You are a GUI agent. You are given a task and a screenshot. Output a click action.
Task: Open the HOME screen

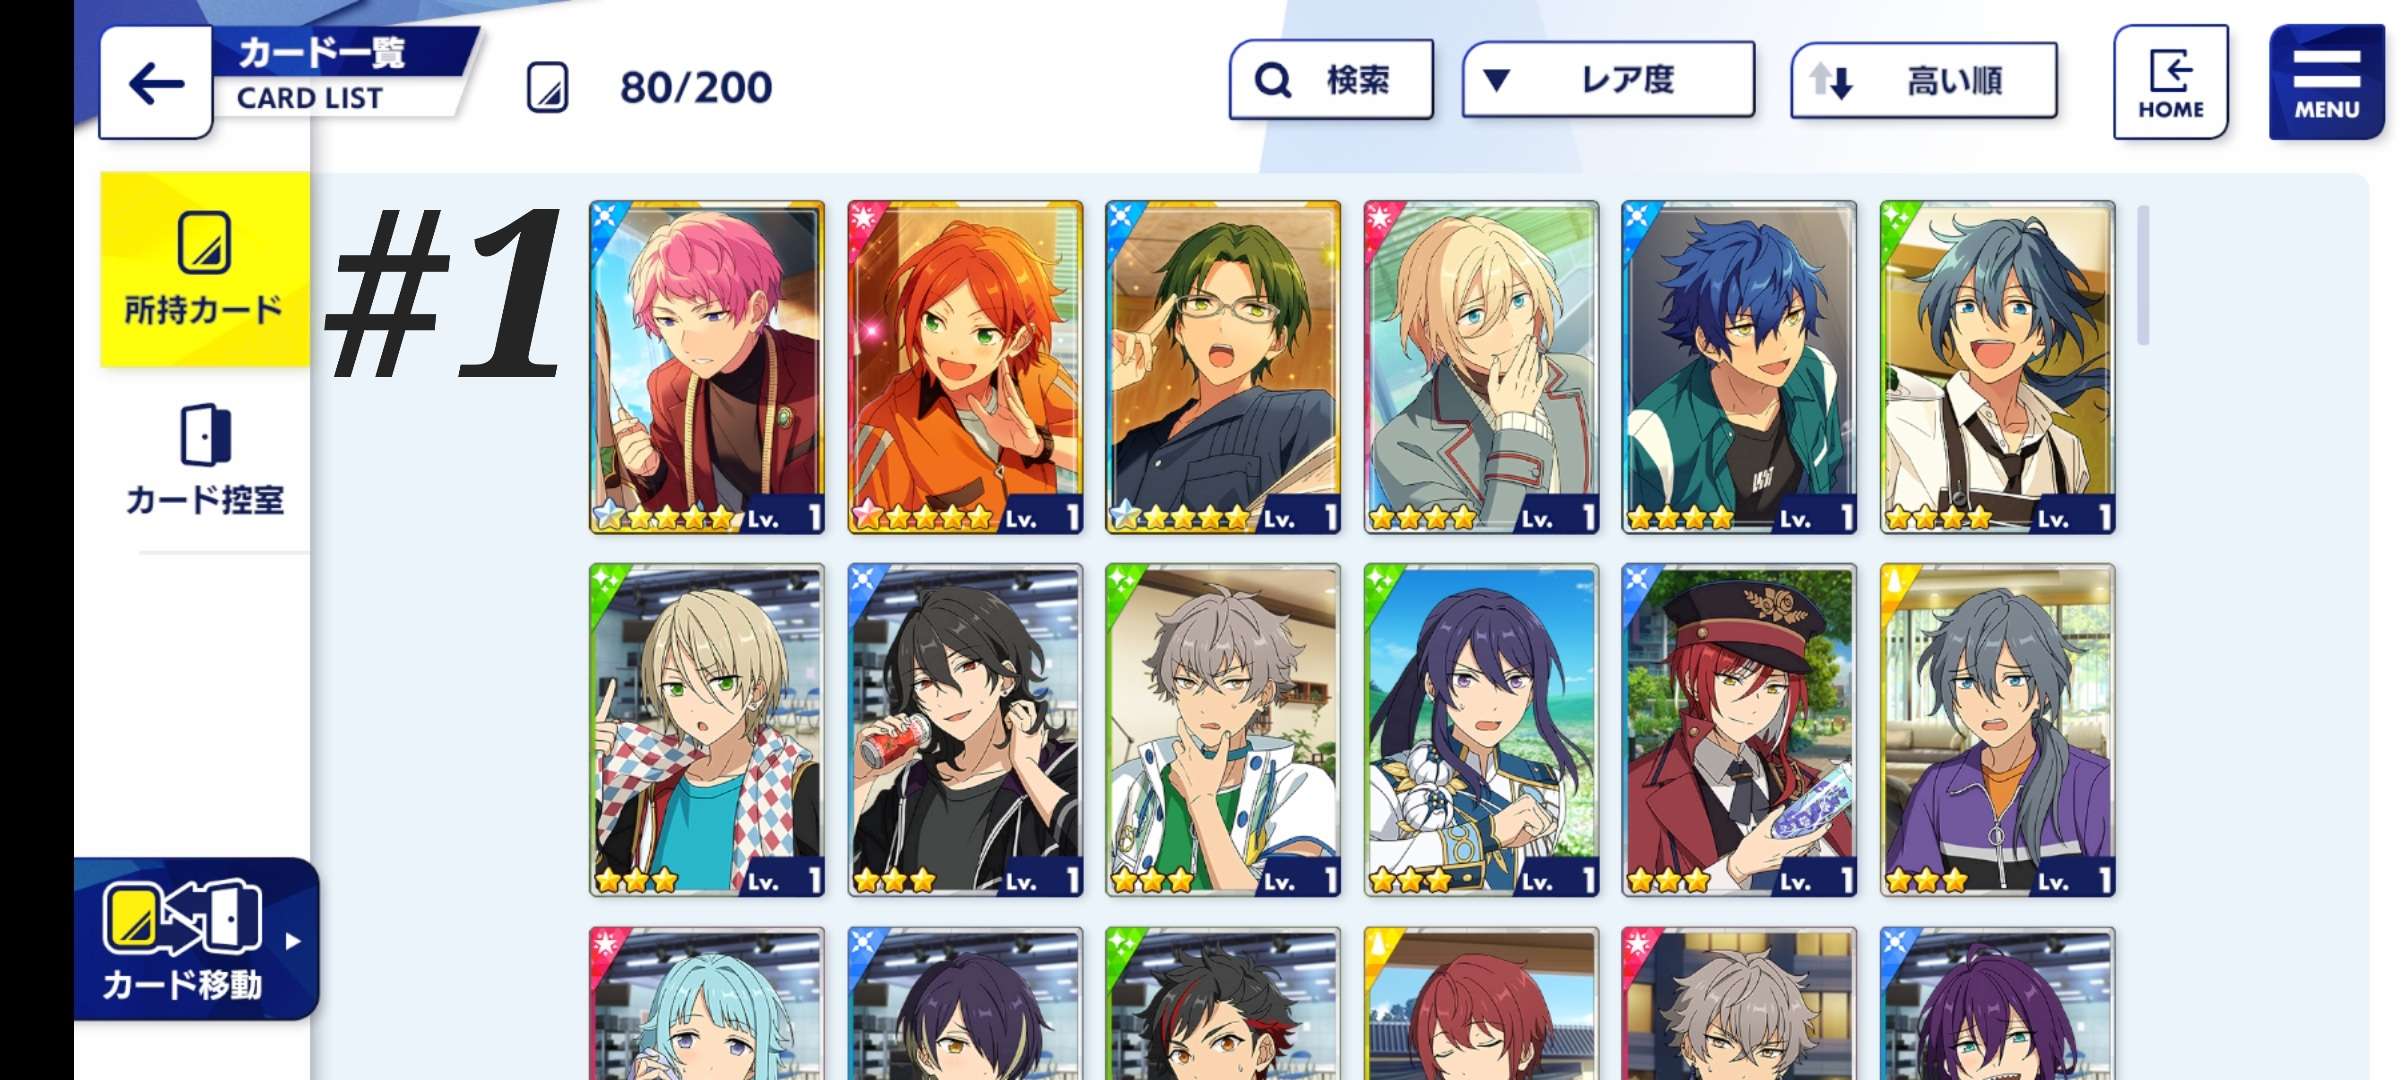pos(2171,82)
